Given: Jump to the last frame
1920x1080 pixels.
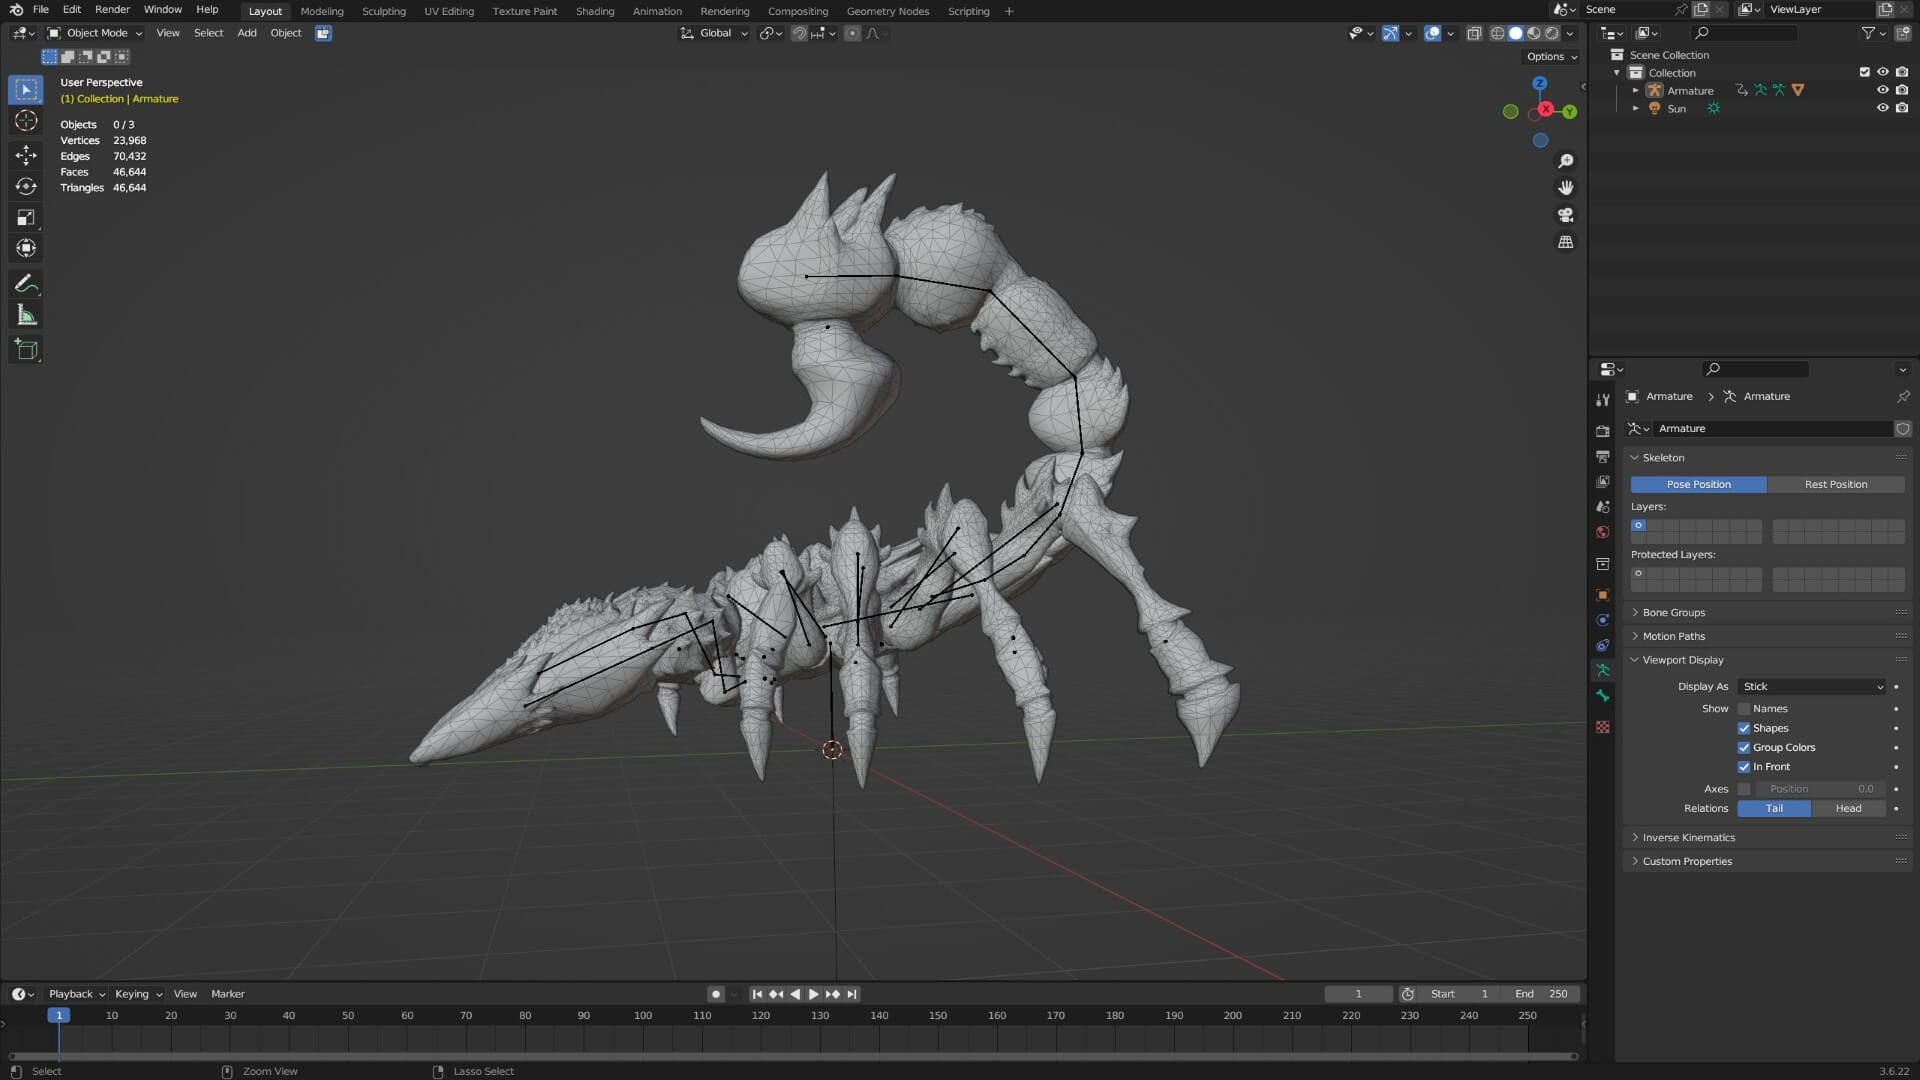Looking at the screenshot, I should click(852, 995).
